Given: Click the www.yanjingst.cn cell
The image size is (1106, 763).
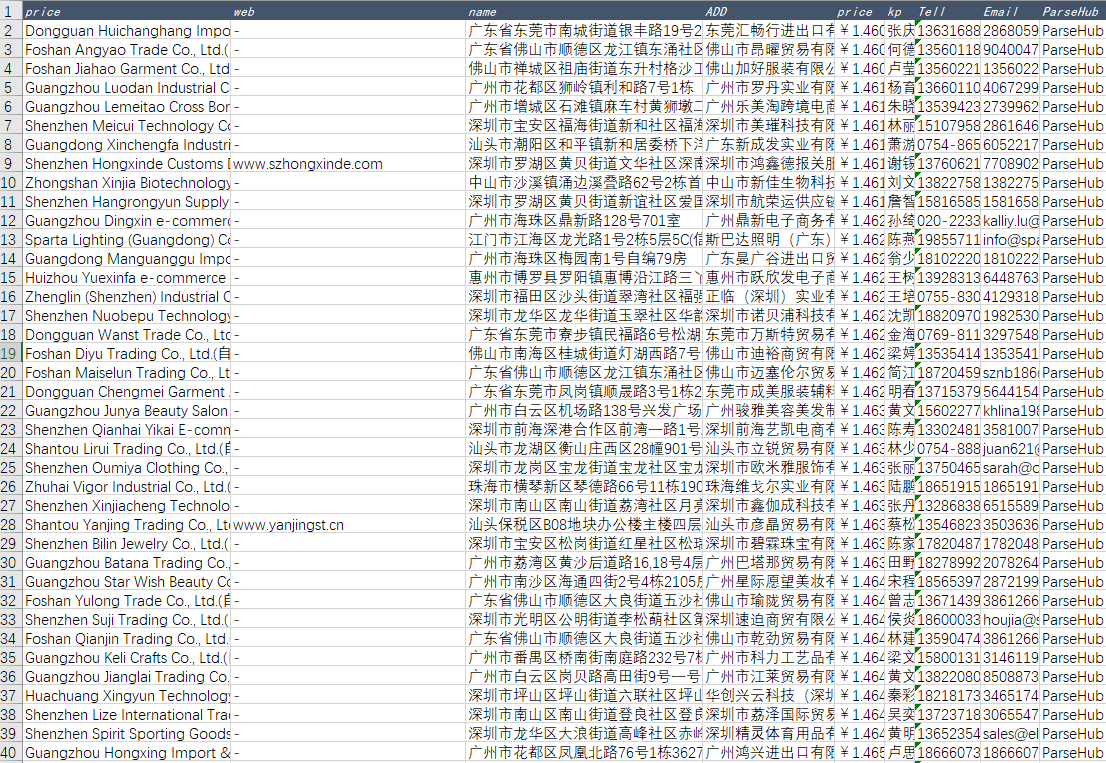Looking at the screenshot, I should pos(348,525).
